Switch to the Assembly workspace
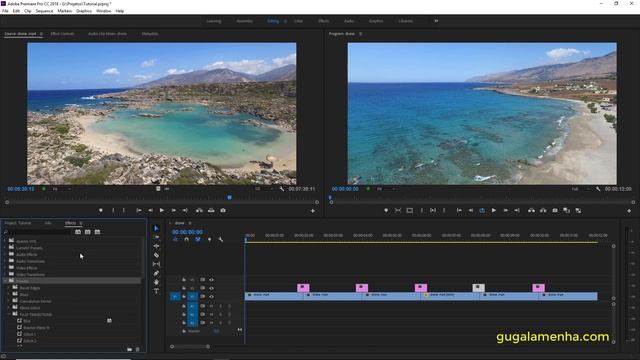The image size is (640, 360). pyautogui.click(x=244, y=21)
